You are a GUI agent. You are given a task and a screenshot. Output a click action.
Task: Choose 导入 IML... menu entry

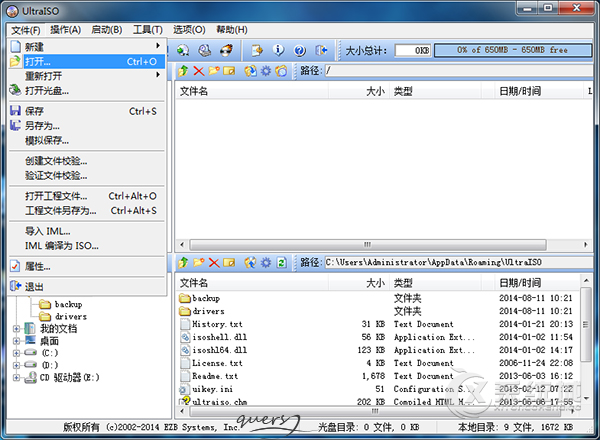pyautogui.click(x=87, y=231)
